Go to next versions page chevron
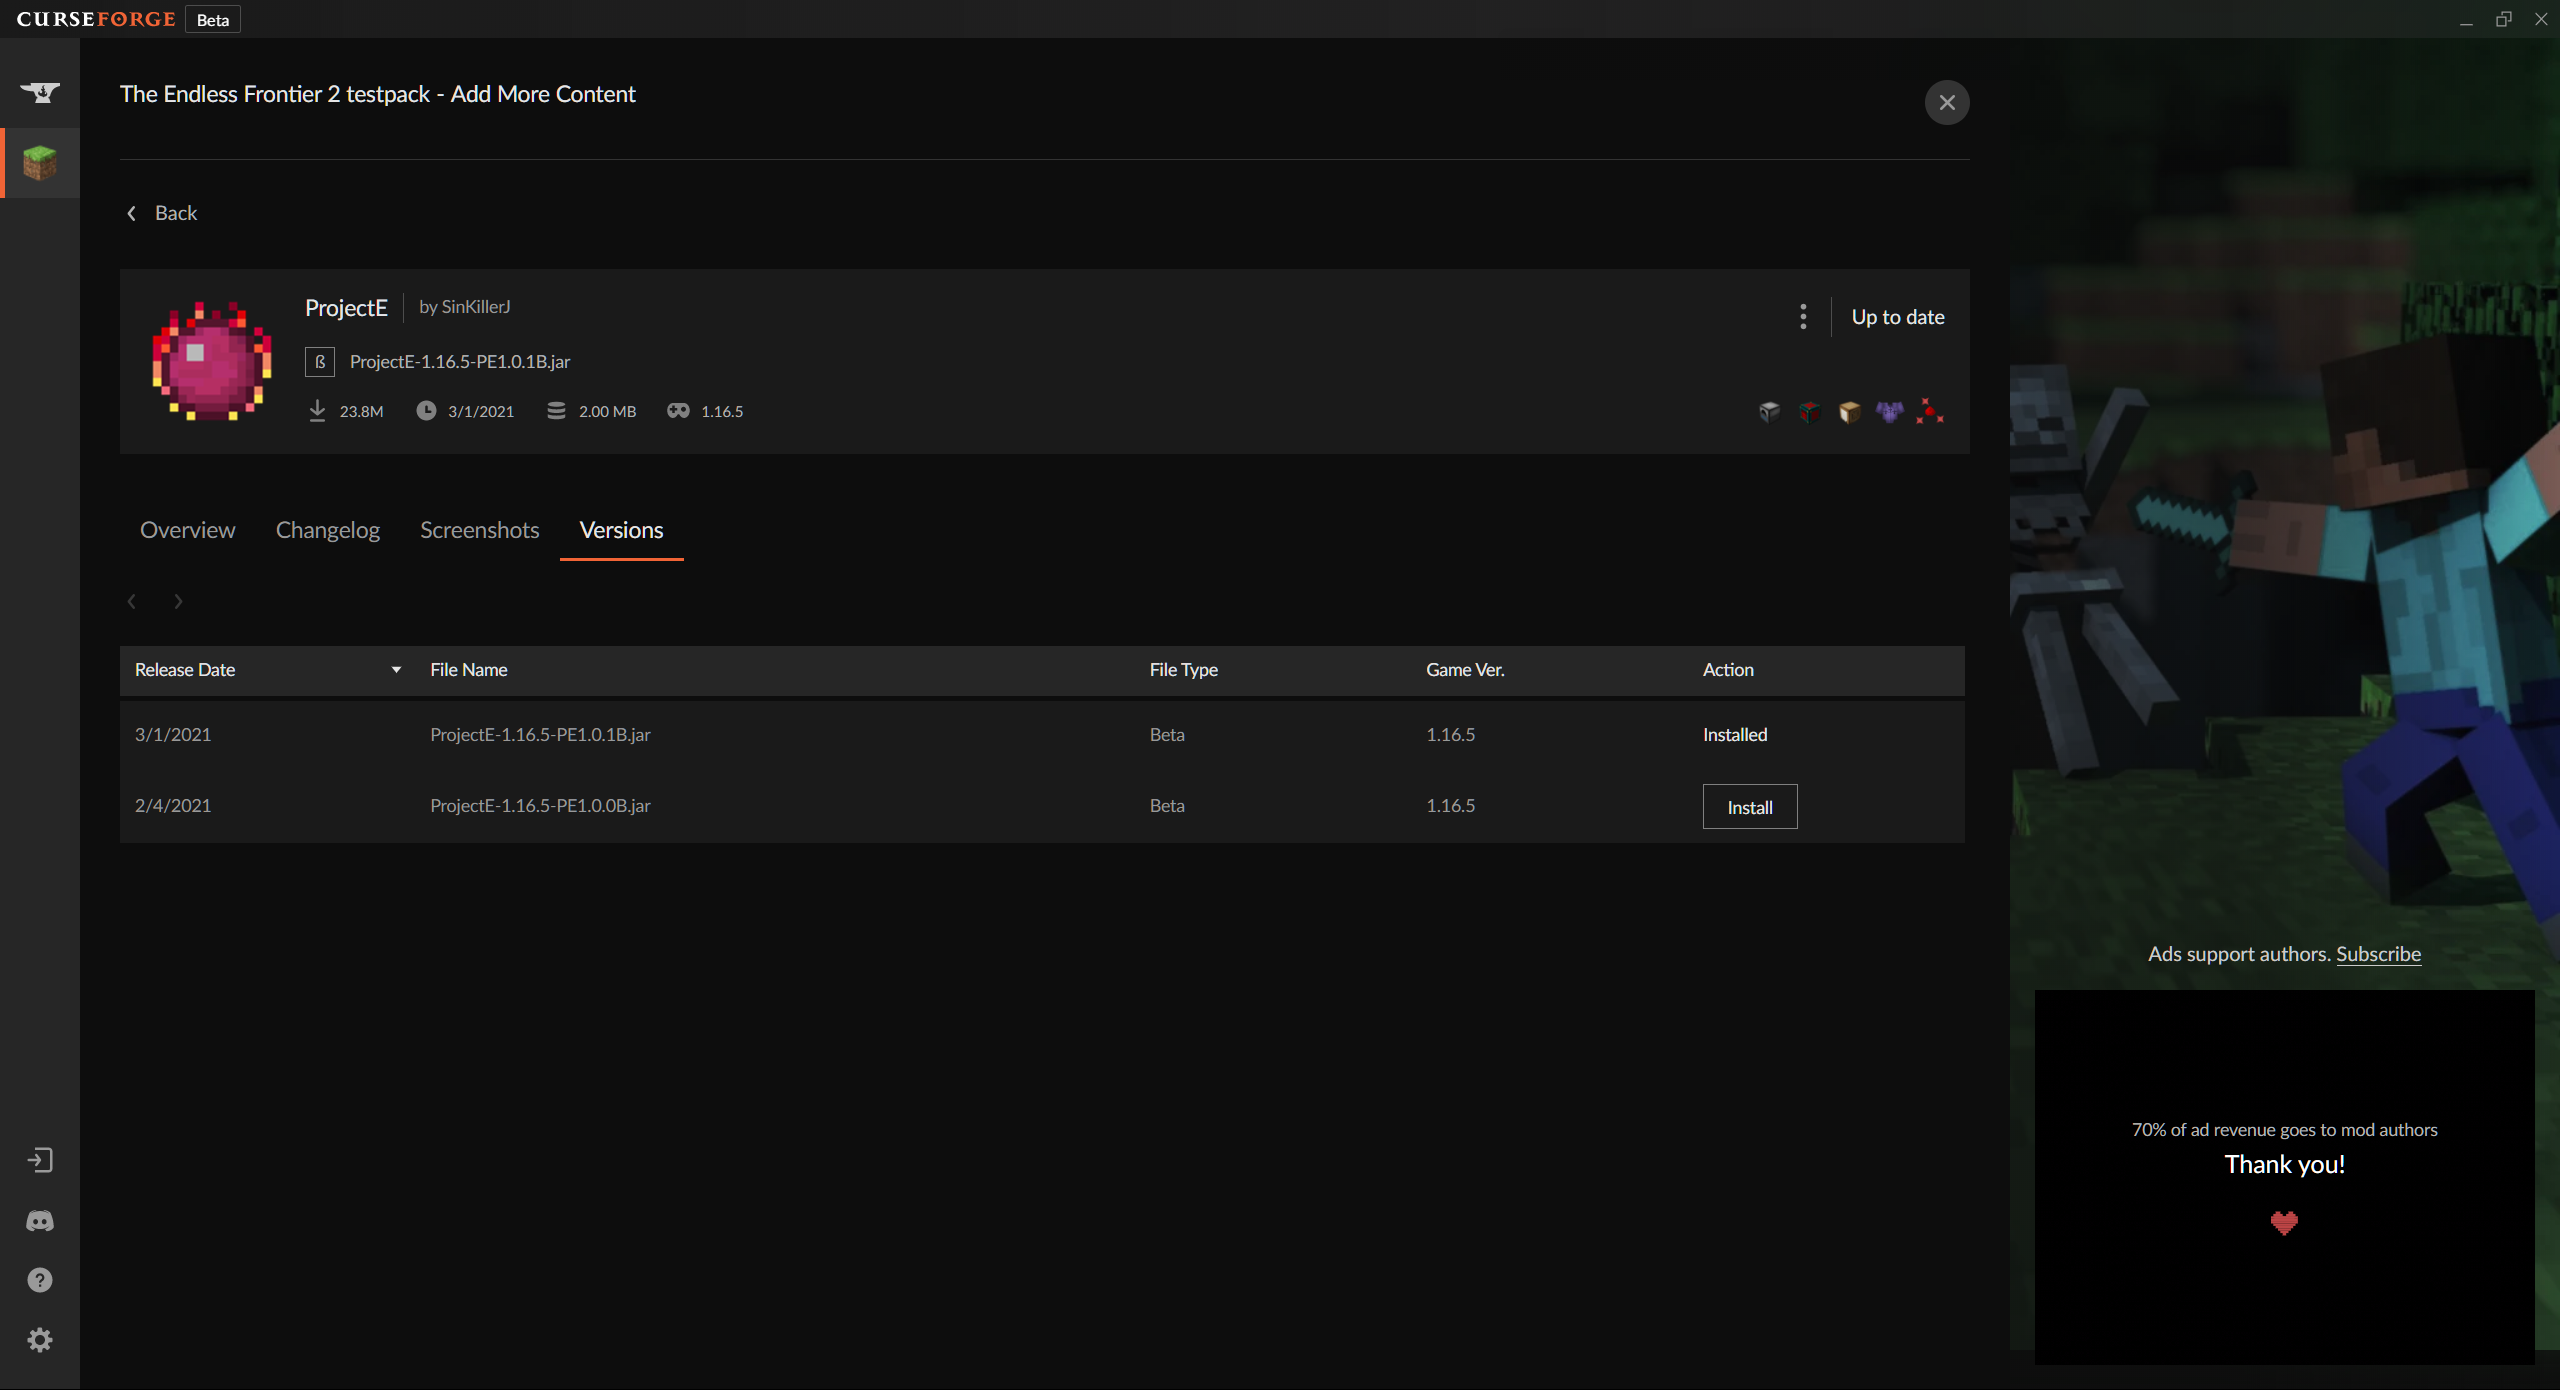 tap(178, 601)
